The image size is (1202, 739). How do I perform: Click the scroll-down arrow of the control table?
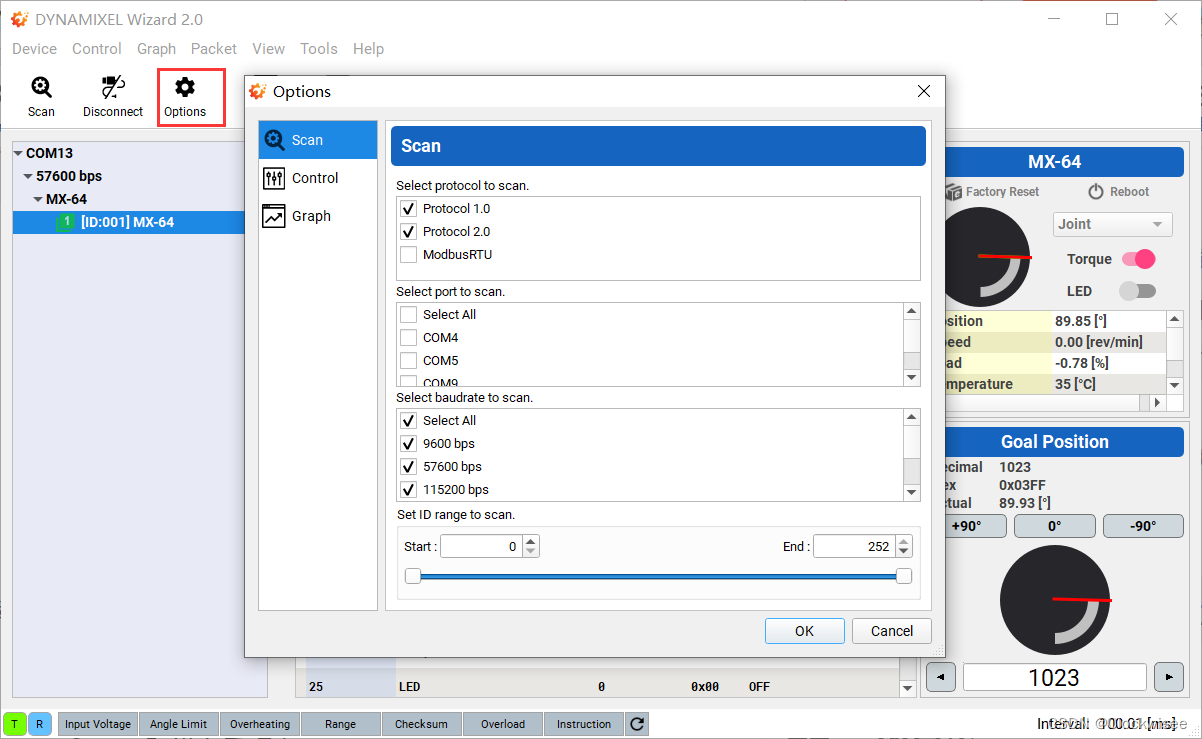[908, 688]
